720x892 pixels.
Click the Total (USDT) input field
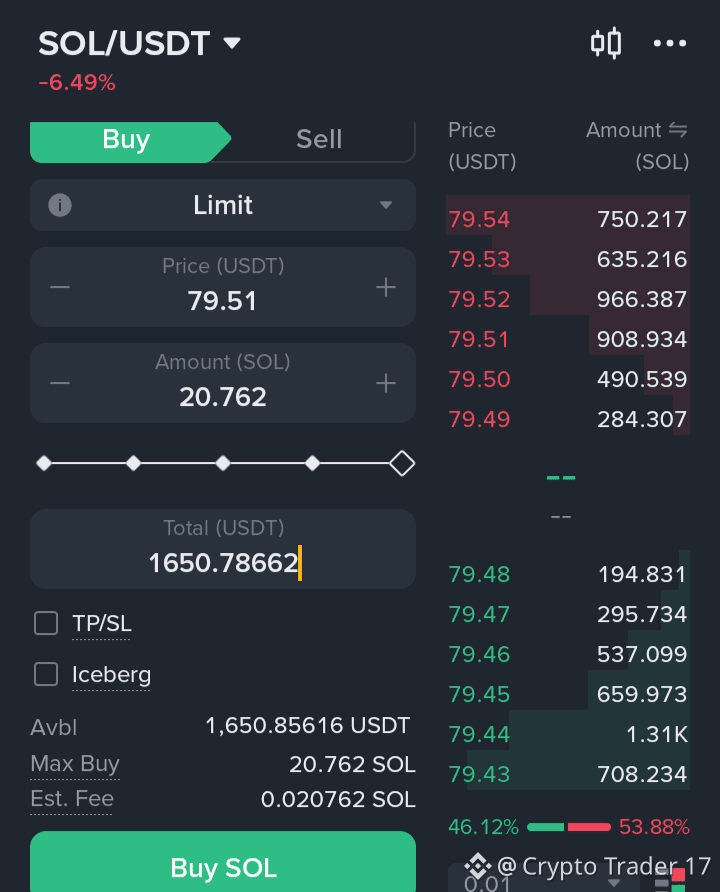pyautogui.click(x=223, y=549)
